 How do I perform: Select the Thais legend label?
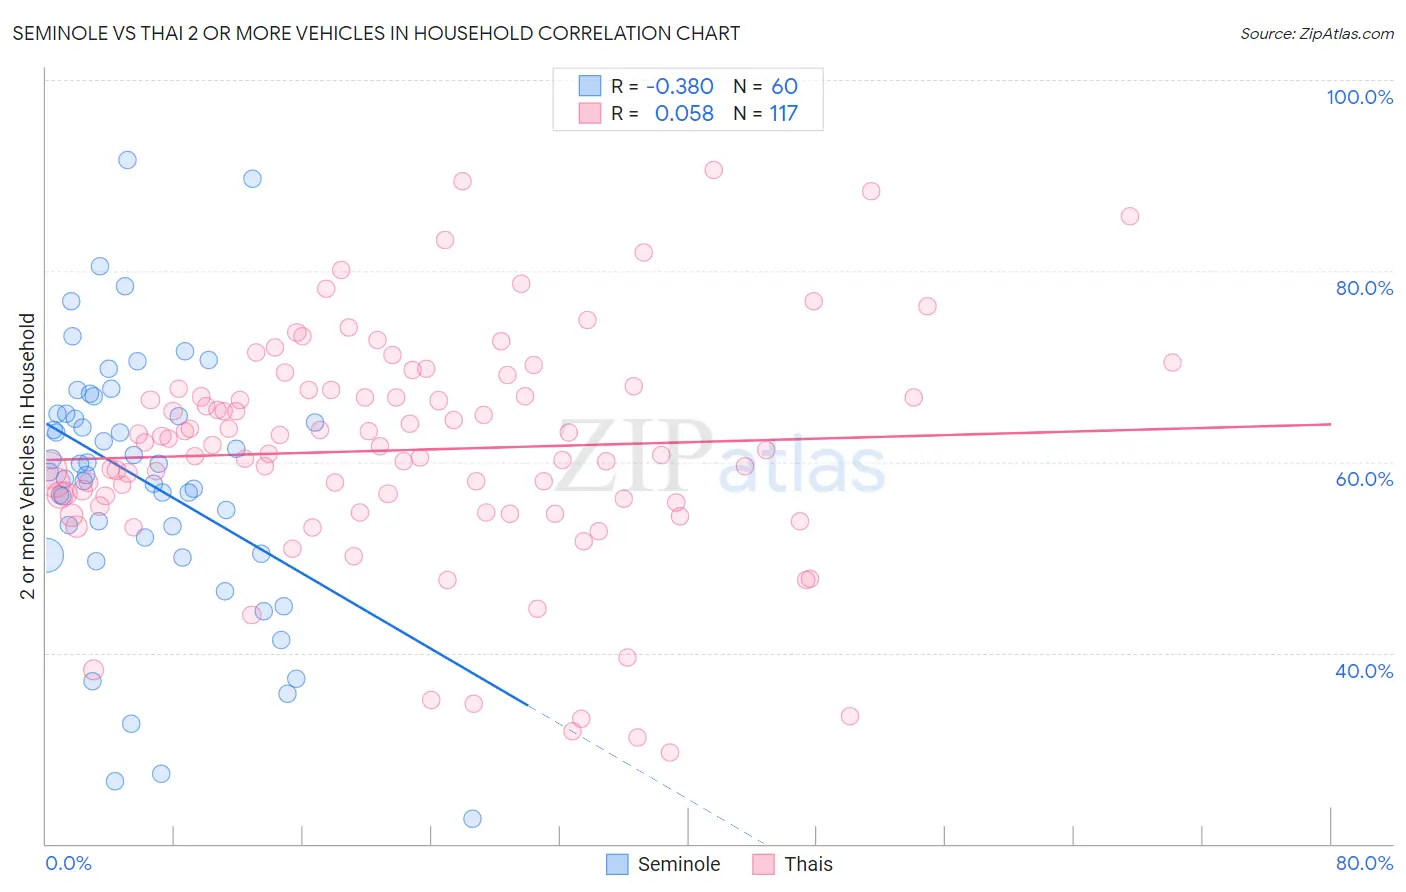click(x=808, y=864)
